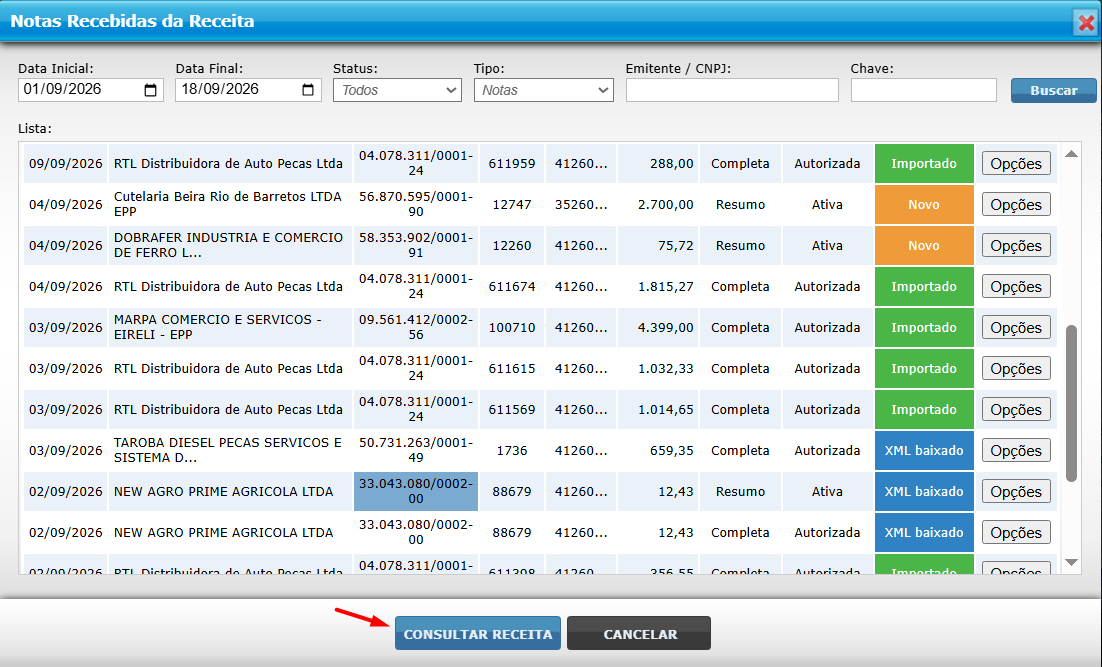Click the Cancelar button
Screen dimensions: 1102x667
639,633
